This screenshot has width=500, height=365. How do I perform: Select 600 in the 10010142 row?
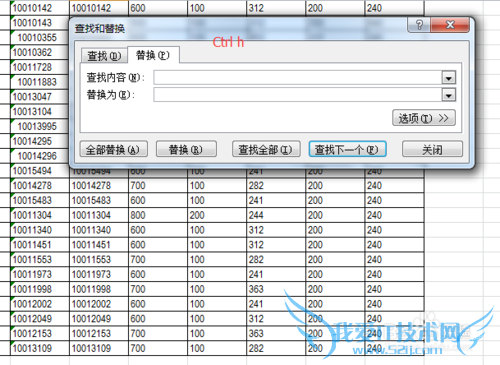point(158,8)
